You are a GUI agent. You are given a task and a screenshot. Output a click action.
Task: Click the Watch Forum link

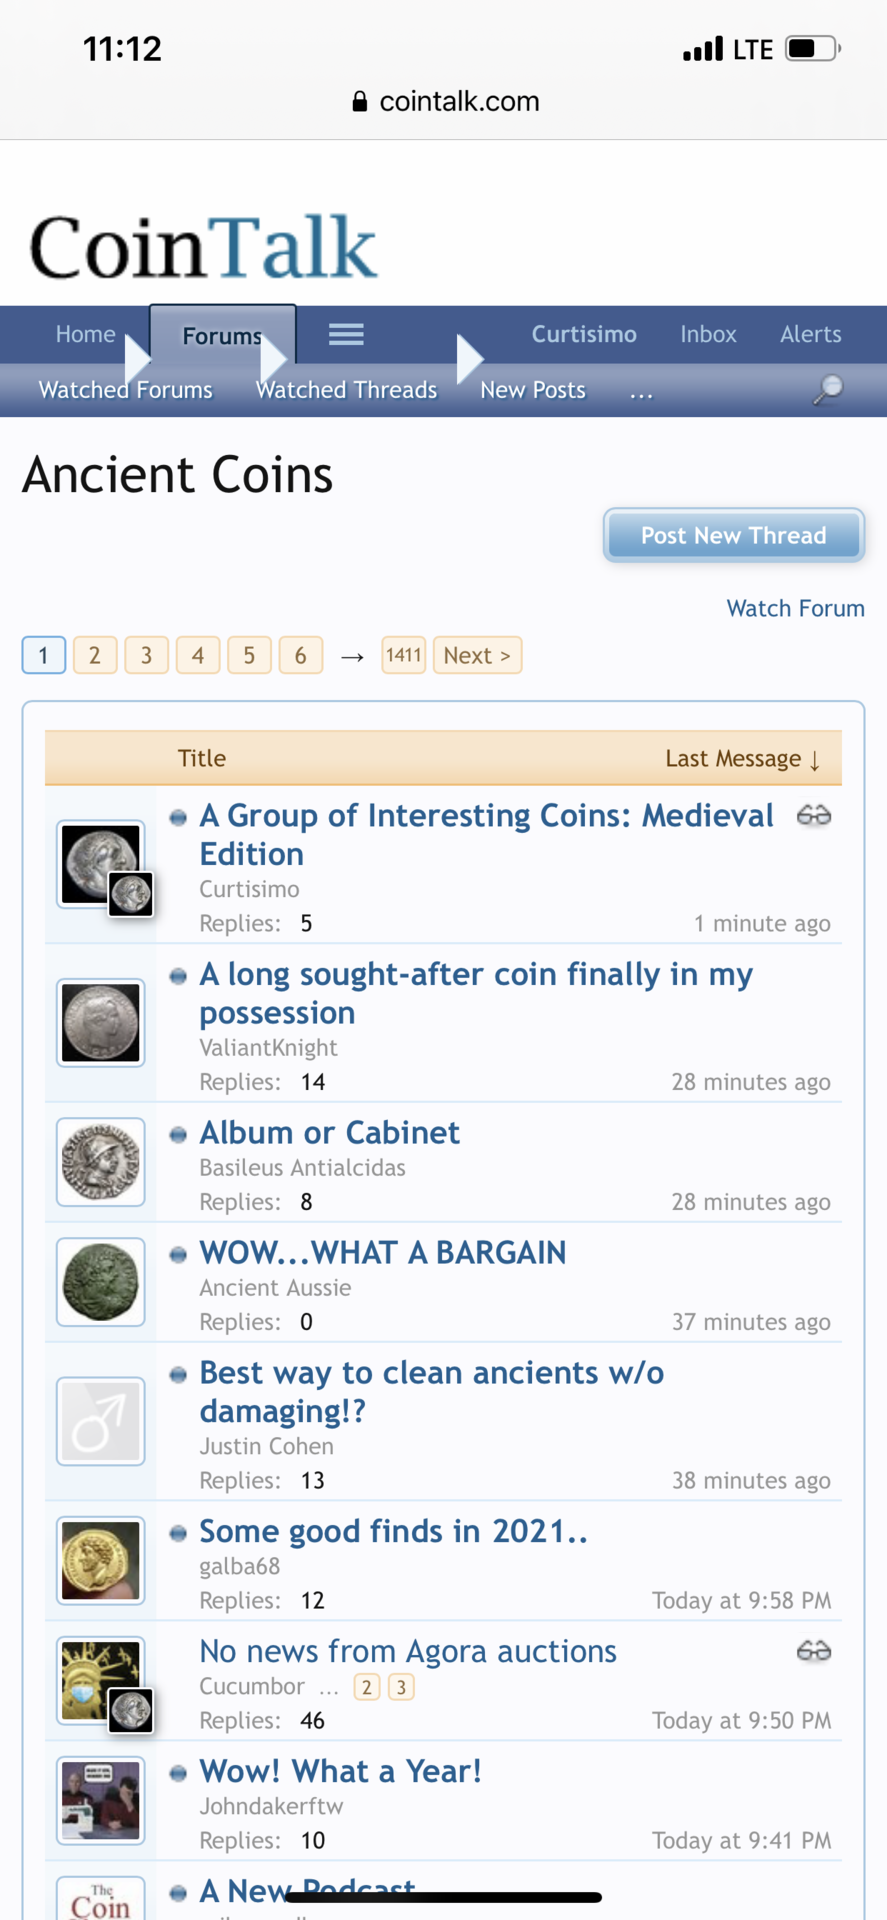pyautogui.click(x=795, y=608)
